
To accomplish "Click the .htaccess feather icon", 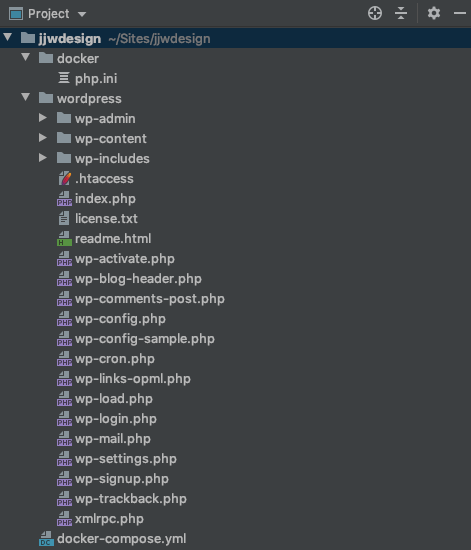I will [x=65, y=178].
